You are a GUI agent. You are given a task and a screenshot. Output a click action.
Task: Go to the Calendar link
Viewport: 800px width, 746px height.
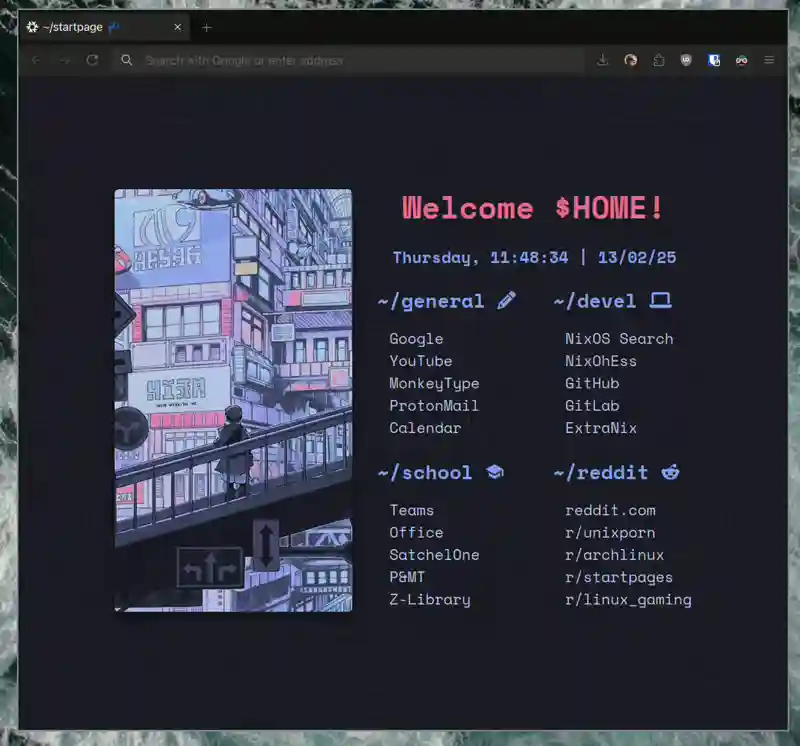pyautogui.click(x=426, y=428)
